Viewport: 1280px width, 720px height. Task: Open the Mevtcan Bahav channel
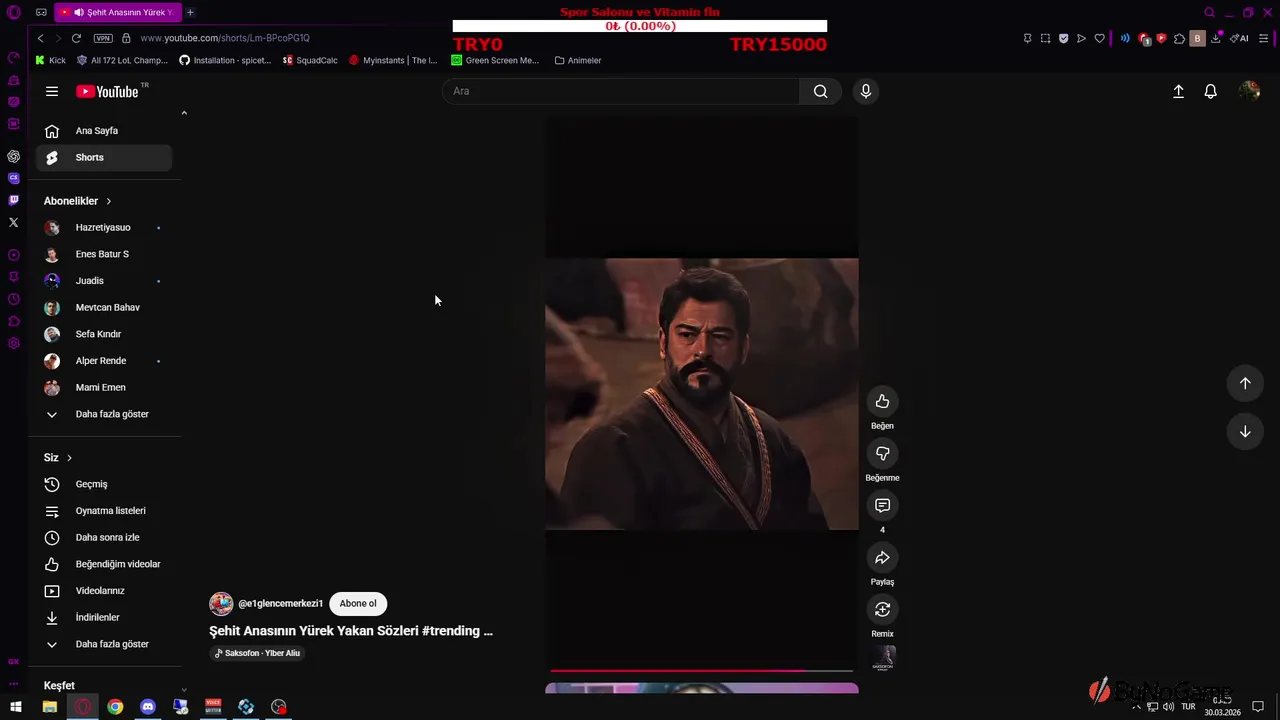point(104,308)
